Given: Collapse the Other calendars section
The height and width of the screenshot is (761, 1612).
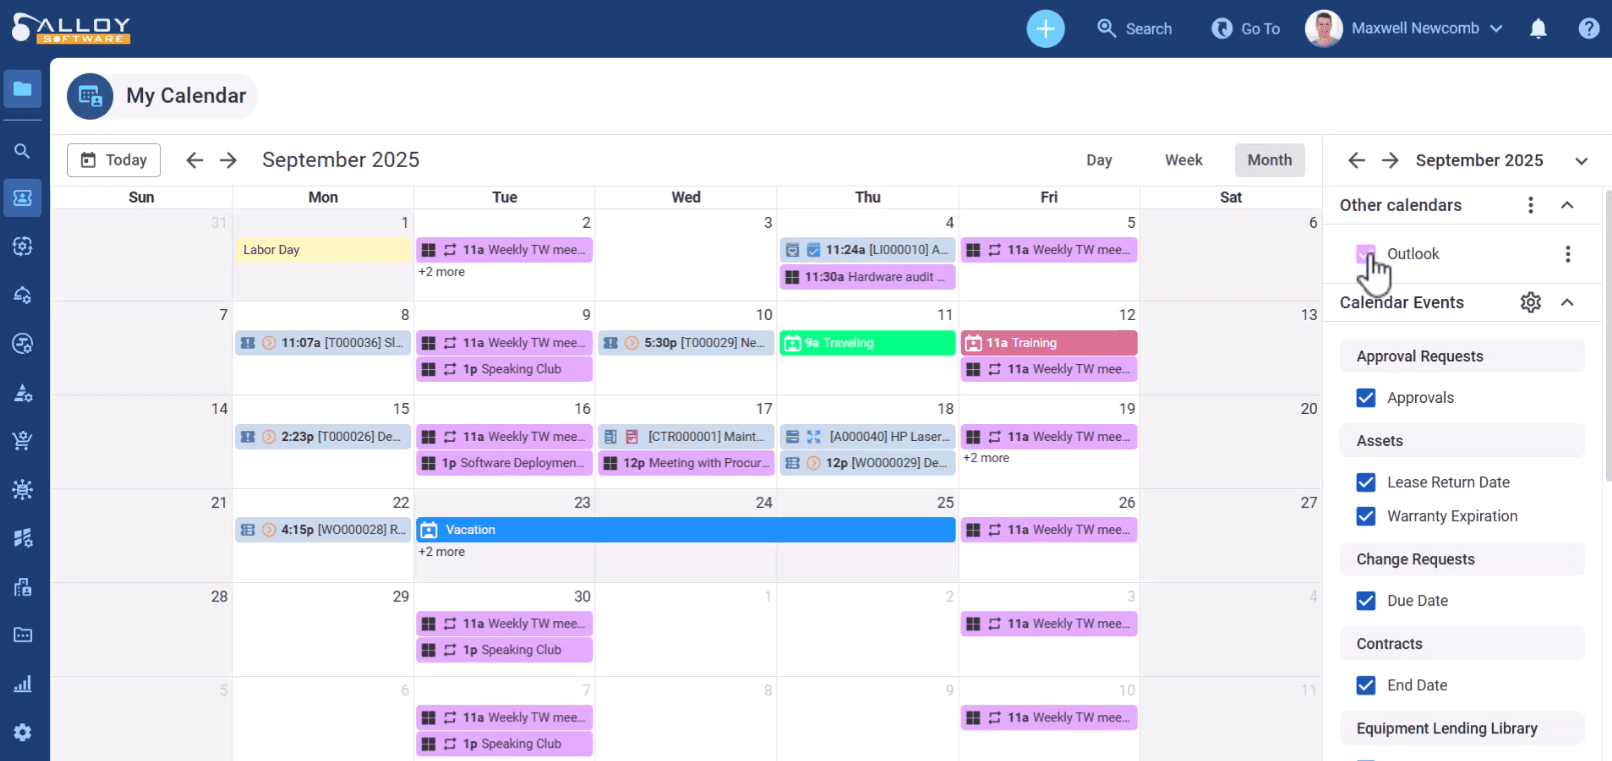Looking at the screenshot, I should (x=1567, y=205).
